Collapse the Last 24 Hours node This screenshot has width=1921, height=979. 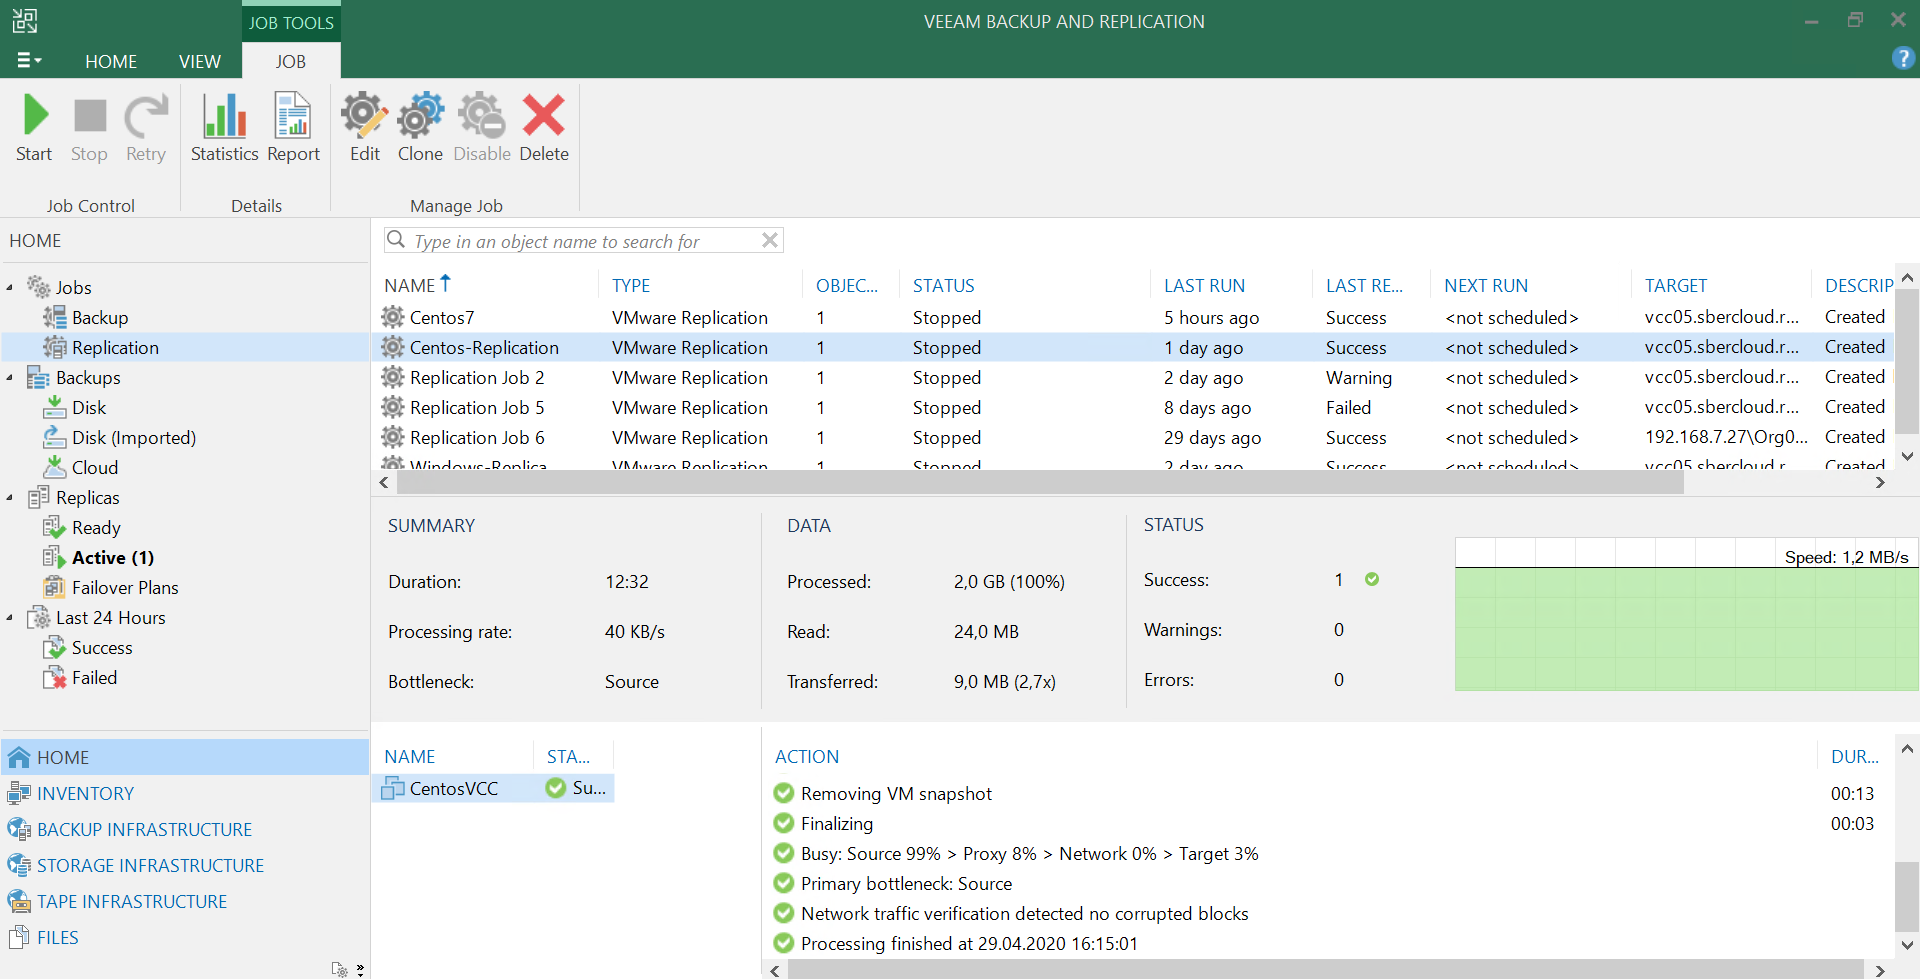[x=10, y=618]
